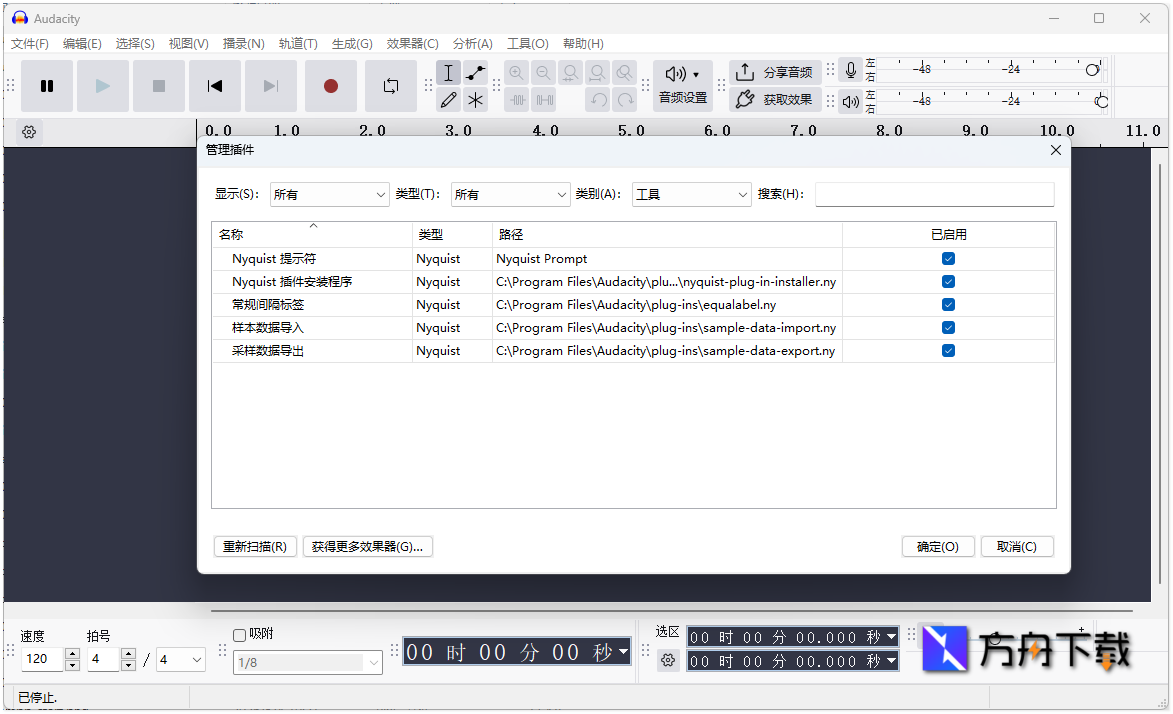Click the 重新扫描(R) button
The height and width of the screenshot is (714, 1173).
pyautogui.click(x=255, y=547)
